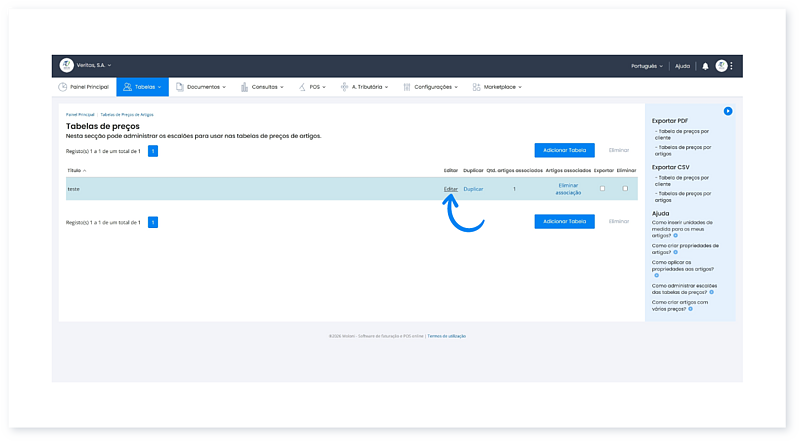This screenshot has height=442, width=800.
Task: Expand the Português language dropdown
Action: pyautogui.click(x=647, y=66)
